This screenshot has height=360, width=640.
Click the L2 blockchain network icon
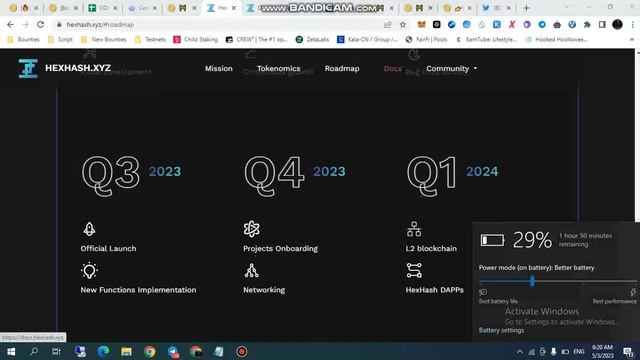click(414, 229)
